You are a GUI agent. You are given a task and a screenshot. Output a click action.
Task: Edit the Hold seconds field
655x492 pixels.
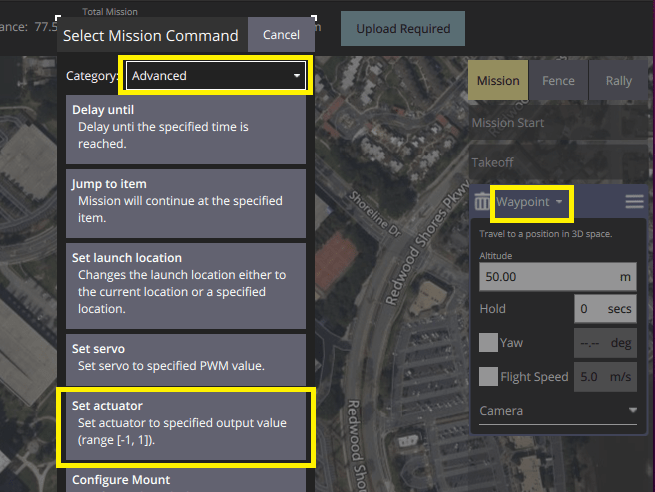[604, 309]
